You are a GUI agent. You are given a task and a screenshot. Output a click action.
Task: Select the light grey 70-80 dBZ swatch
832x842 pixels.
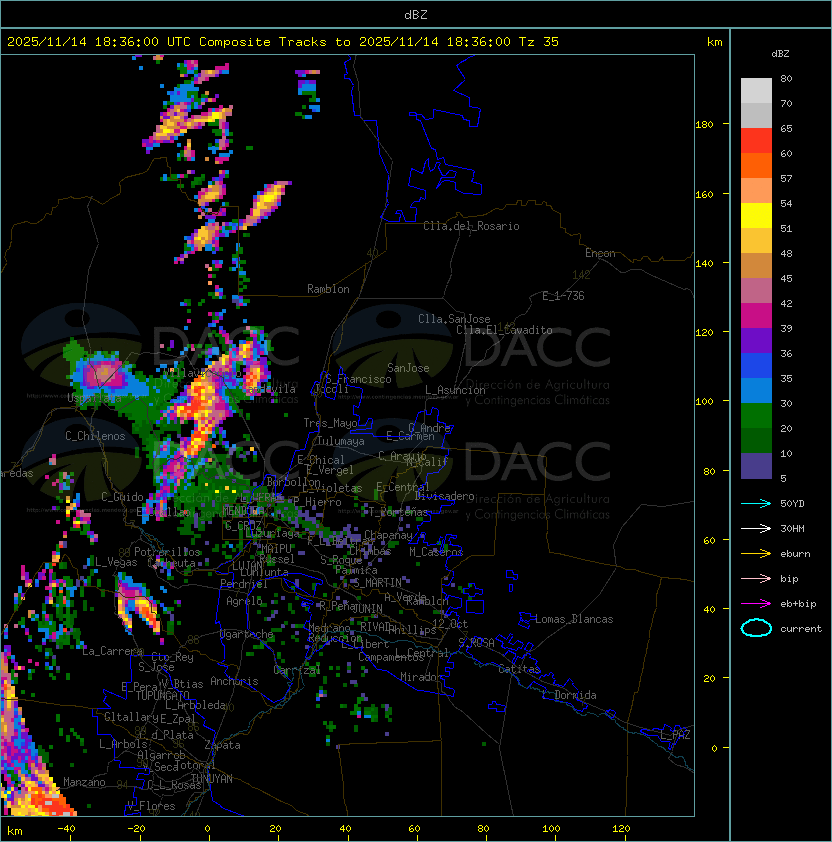756,91
